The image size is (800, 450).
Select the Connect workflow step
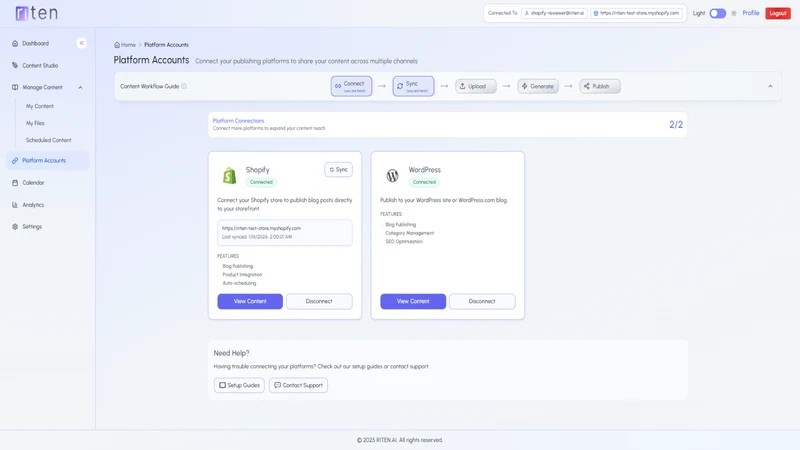tap(352, 86)
